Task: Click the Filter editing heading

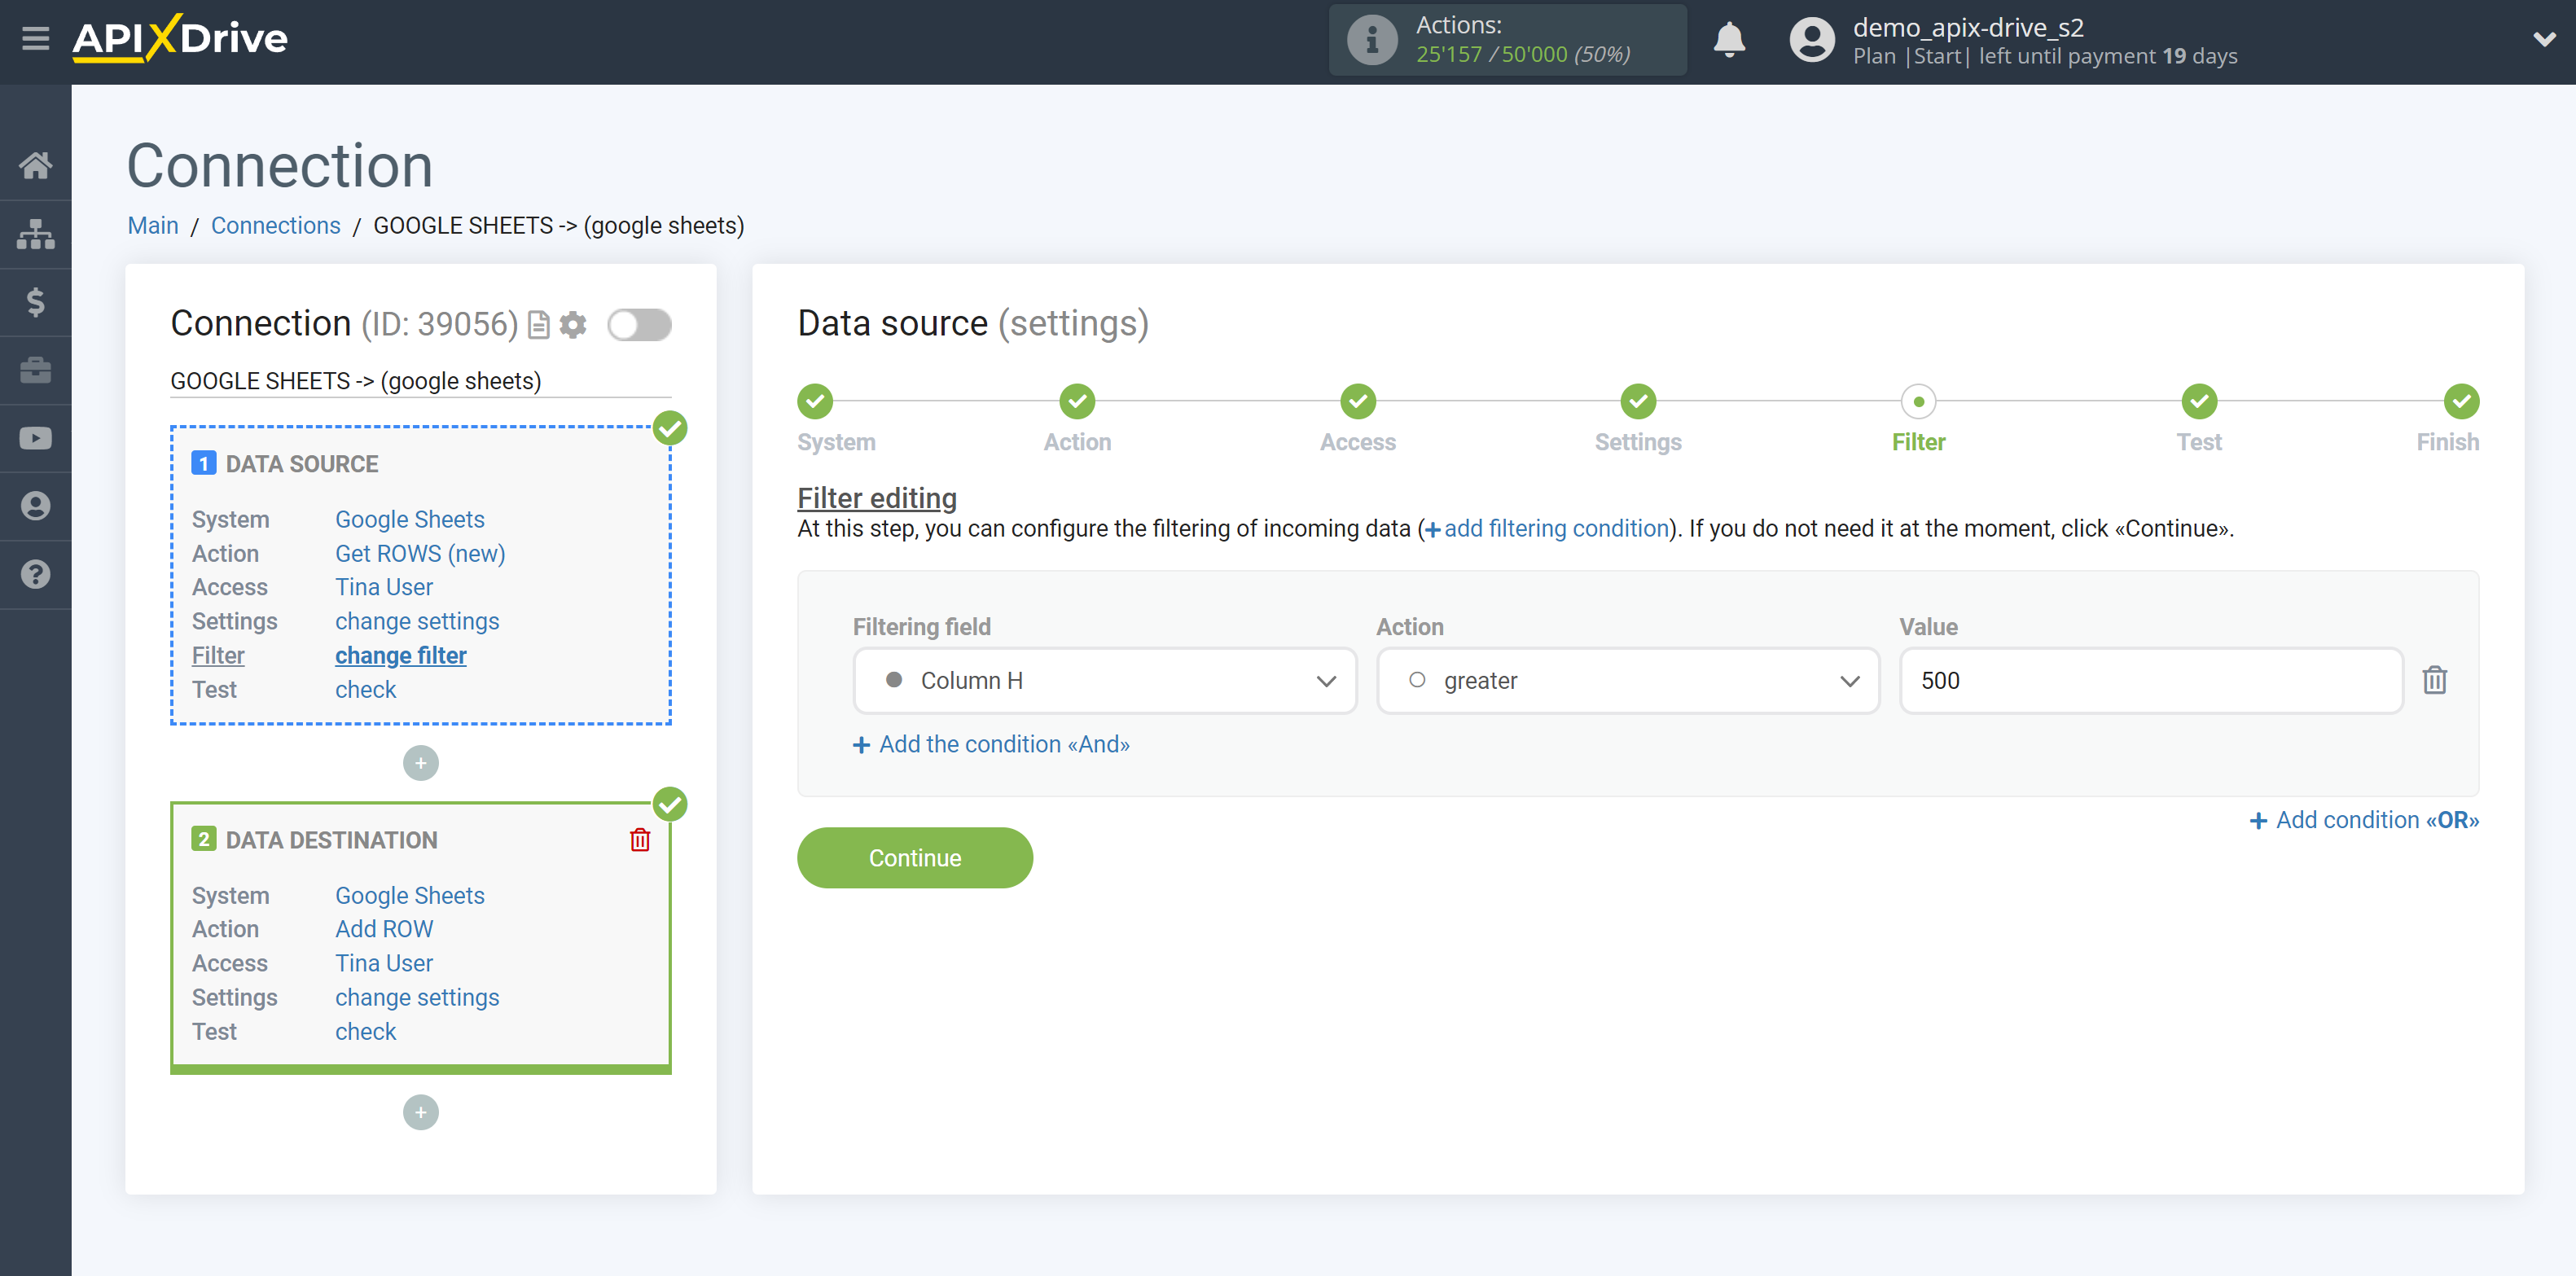Action: [876, 498]
